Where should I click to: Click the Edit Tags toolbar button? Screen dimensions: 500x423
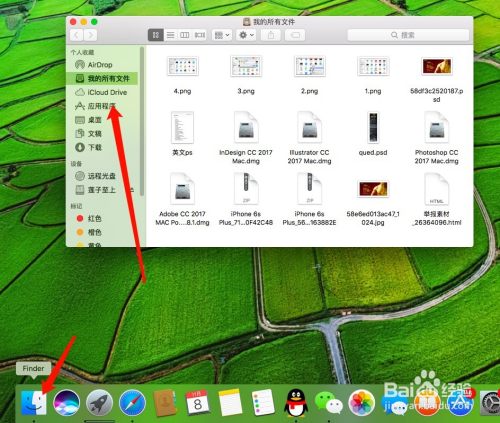click(x=295, y=35)
